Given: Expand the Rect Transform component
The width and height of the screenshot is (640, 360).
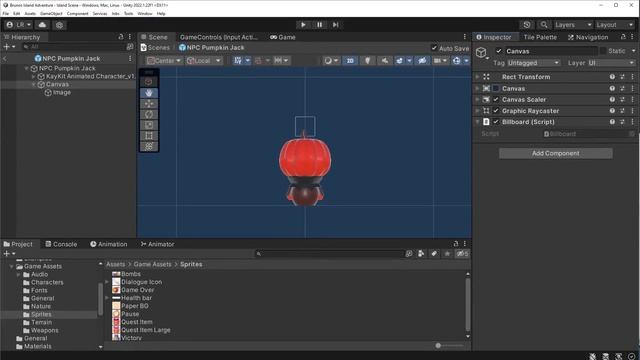Looking at the screenshot, I should [x=477, y=77].
